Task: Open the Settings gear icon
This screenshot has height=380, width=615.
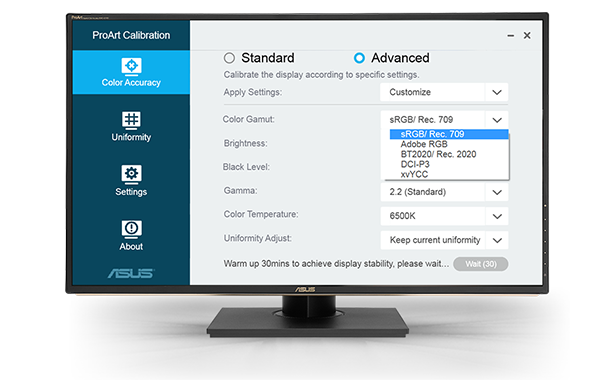Action: click(131, 174)
